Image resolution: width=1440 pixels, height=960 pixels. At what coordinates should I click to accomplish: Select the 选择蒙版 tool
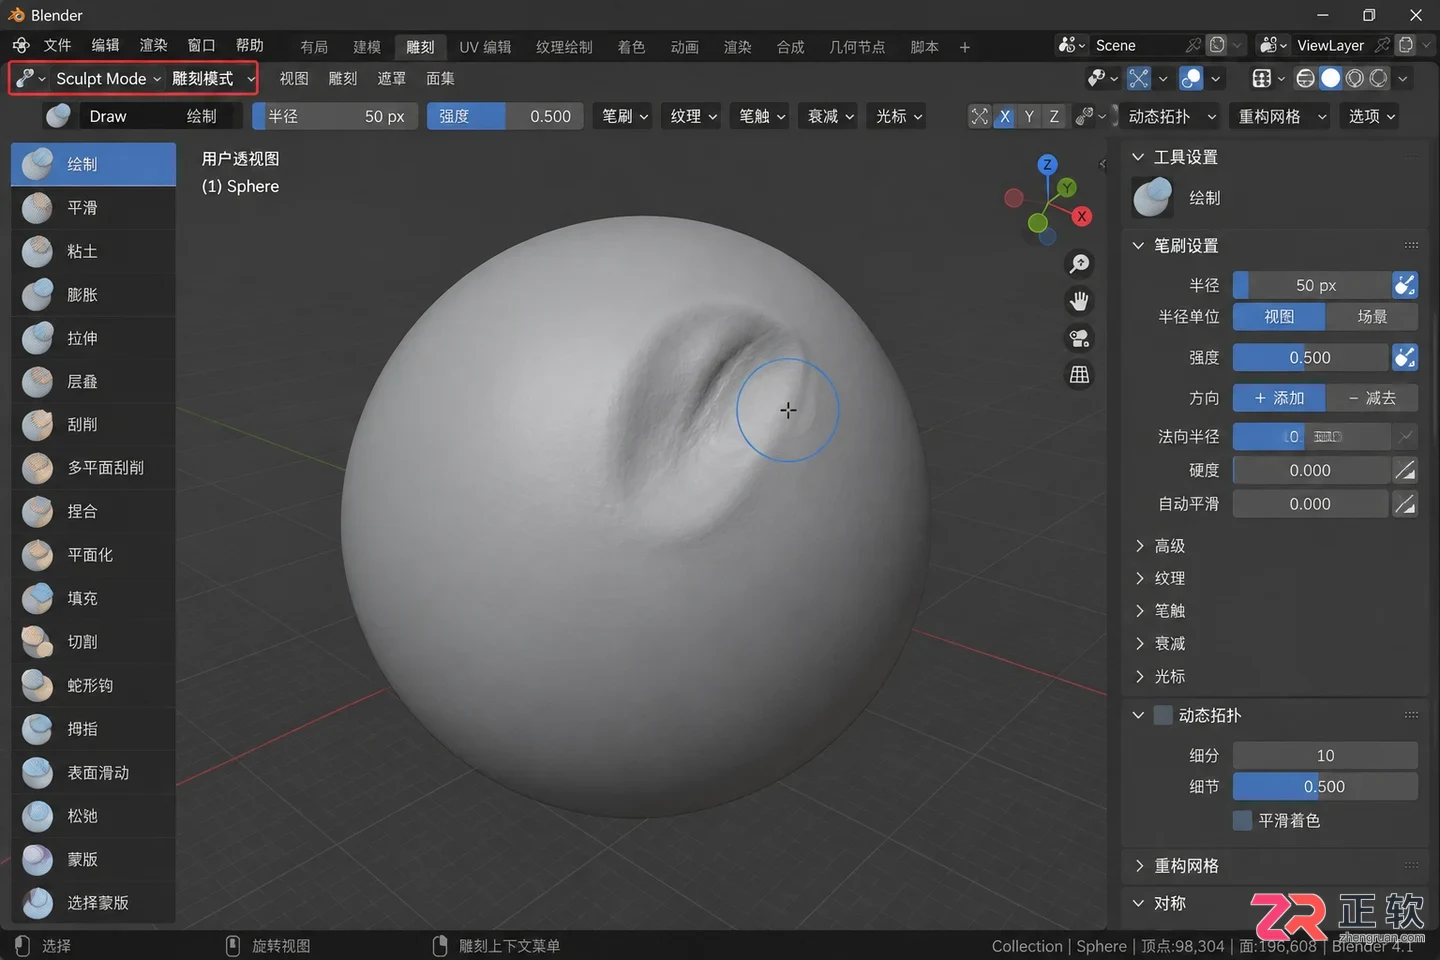93,903
